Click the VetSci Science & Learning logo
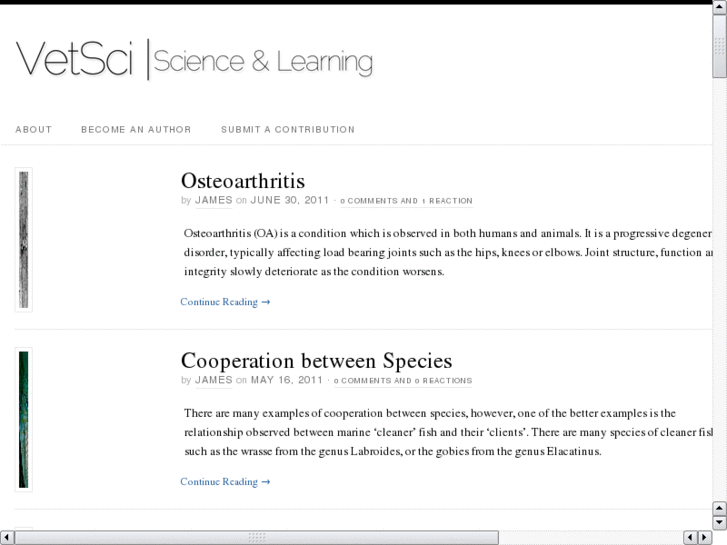The image size is (727, 545). [x=194, y=60]
